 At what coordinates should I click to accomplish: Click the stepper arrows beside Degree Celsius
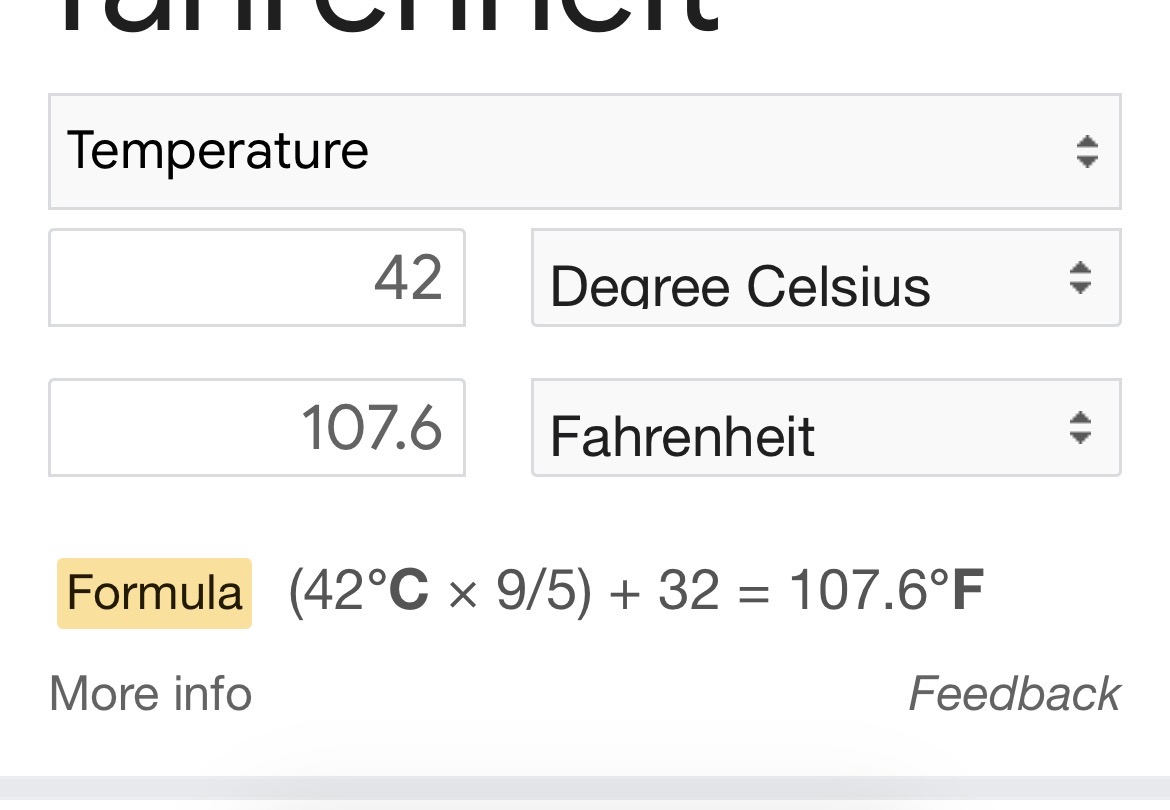point(1080,278)
